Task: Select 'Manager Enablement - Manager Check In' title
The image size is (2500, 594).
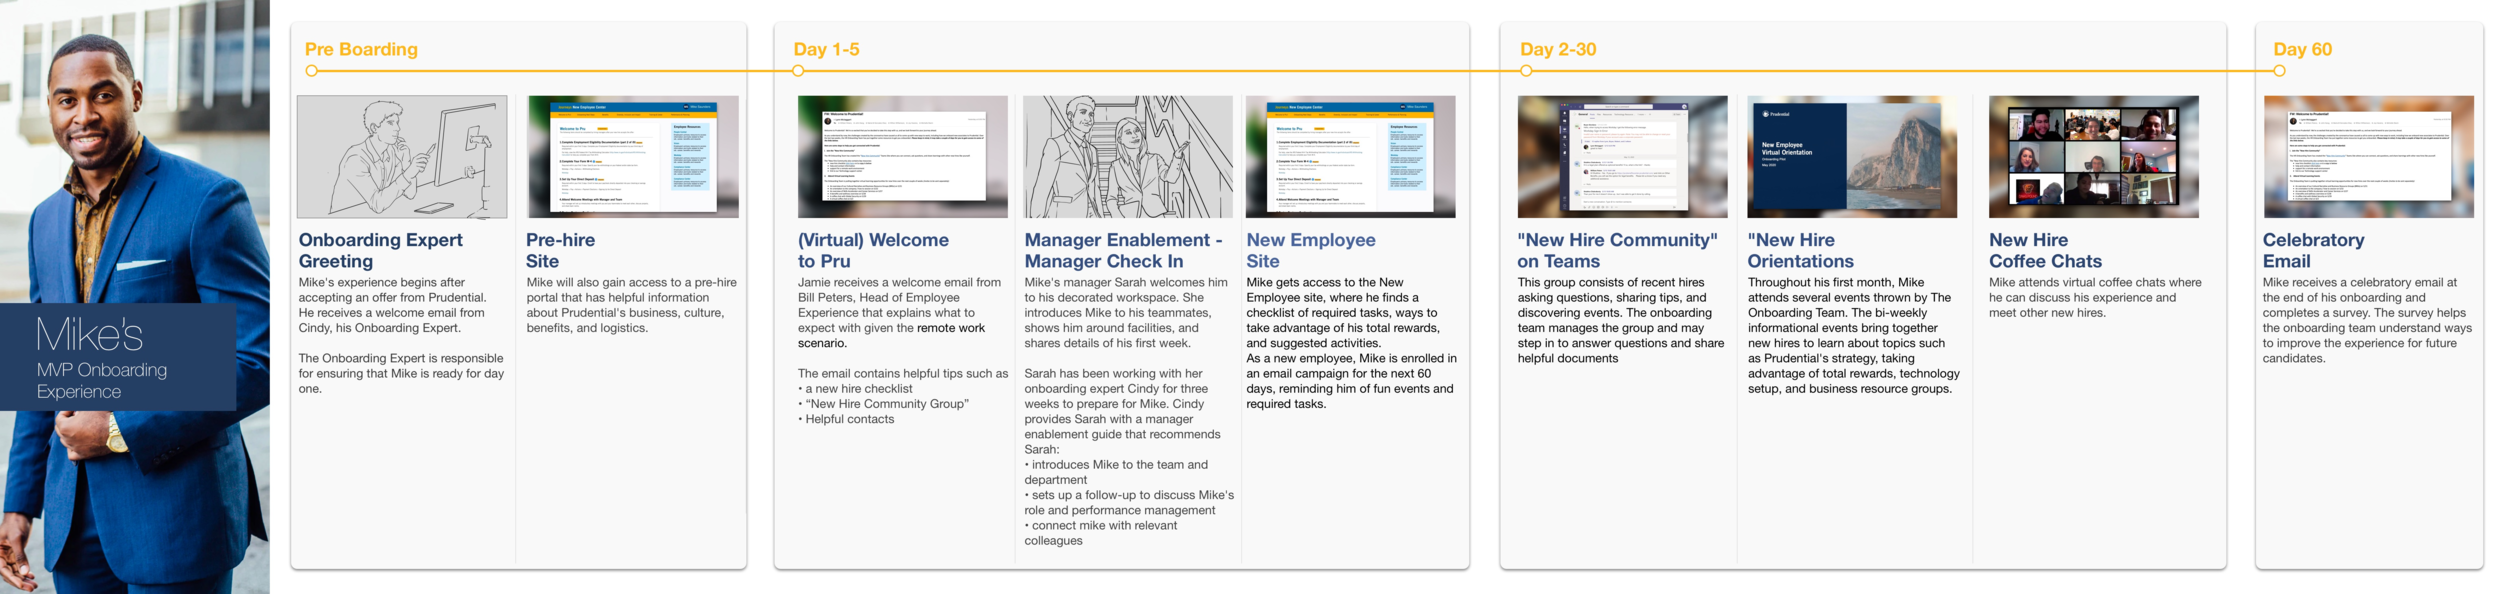Action: [1123, 250]
